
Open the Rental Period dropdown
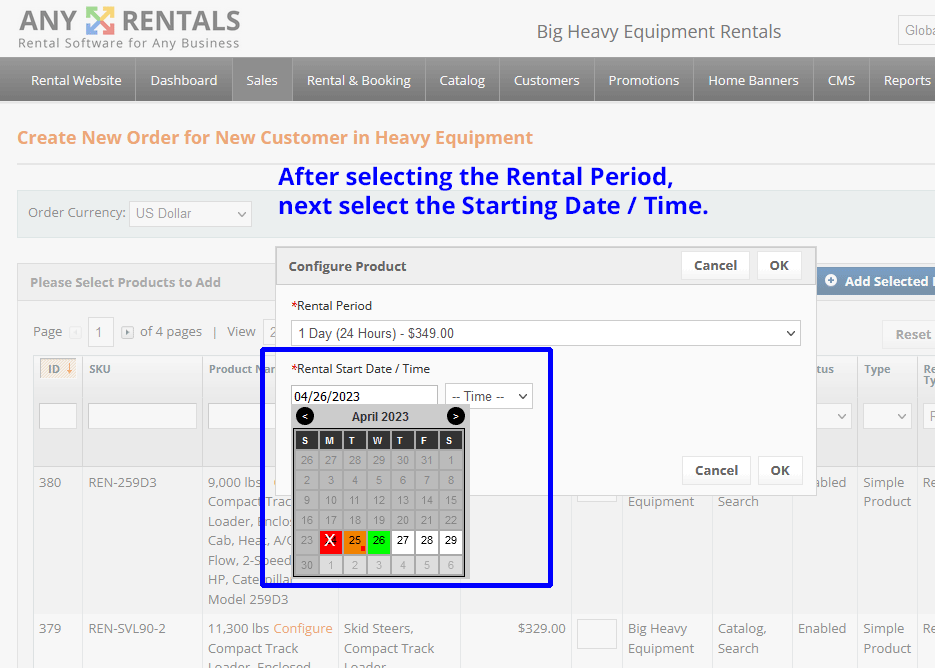point(545,333)
